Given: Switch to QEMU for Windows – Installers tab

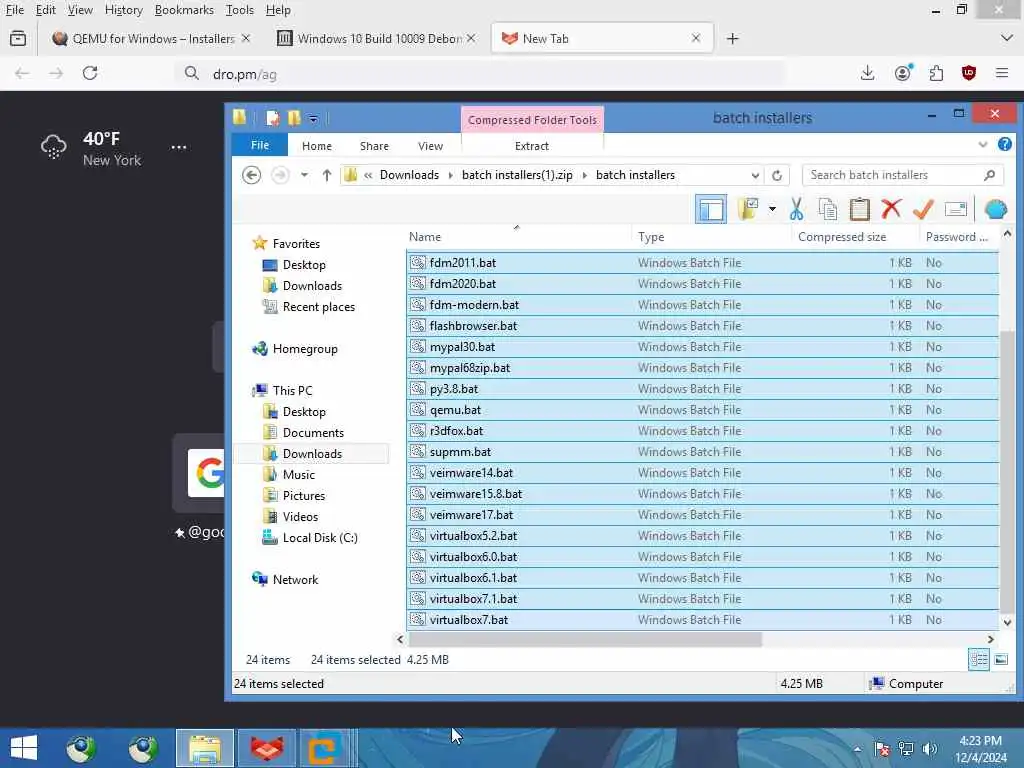Looking at the screenshot, I should (152, 39).
